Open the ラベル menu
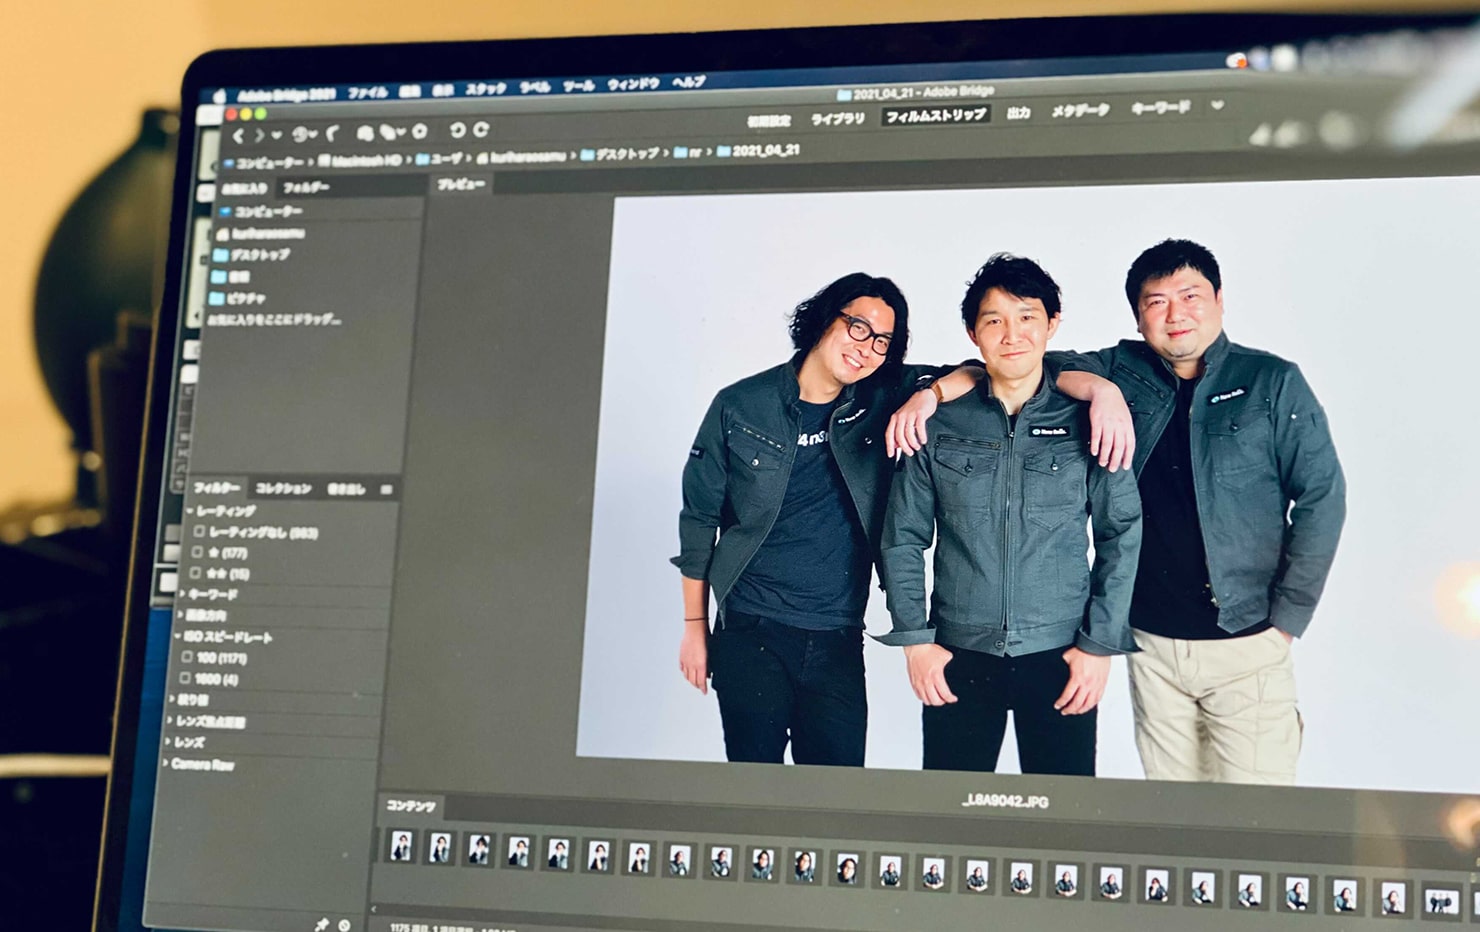The width and height of the screenshot is (1480, 932). pyautogui.click(x=535, y=87)
